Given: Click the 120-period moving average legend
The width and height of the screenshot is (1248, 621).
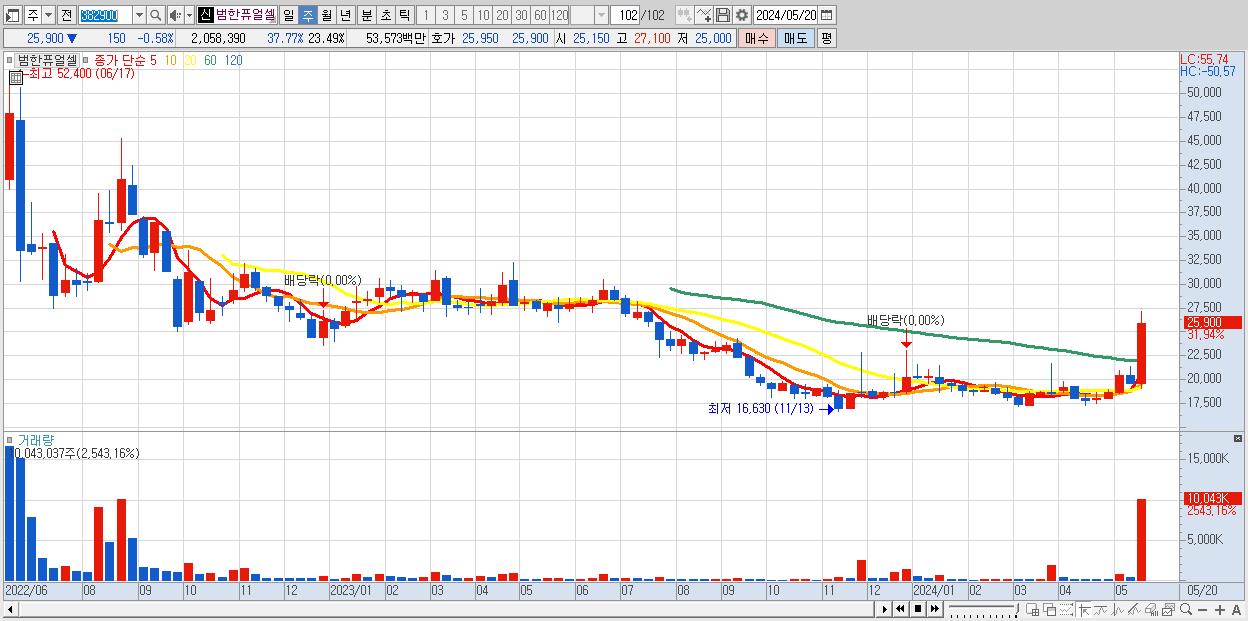Looking at the screenshot, I should (233, 60).
